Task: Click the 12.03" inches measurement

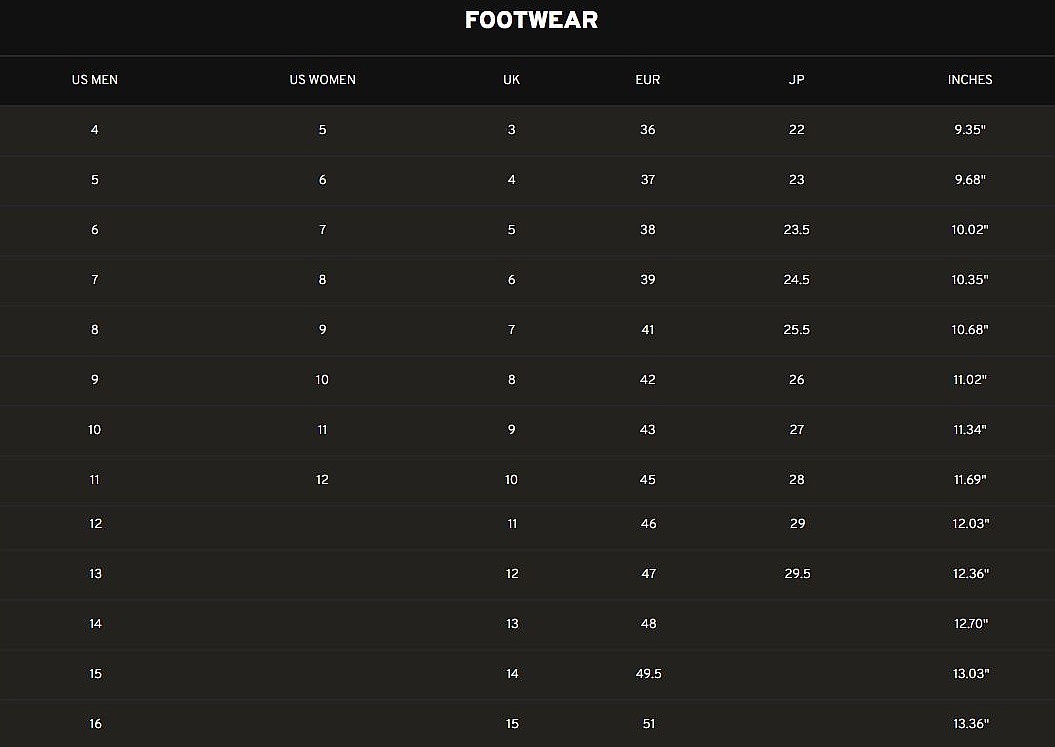Action: [971, 524]
